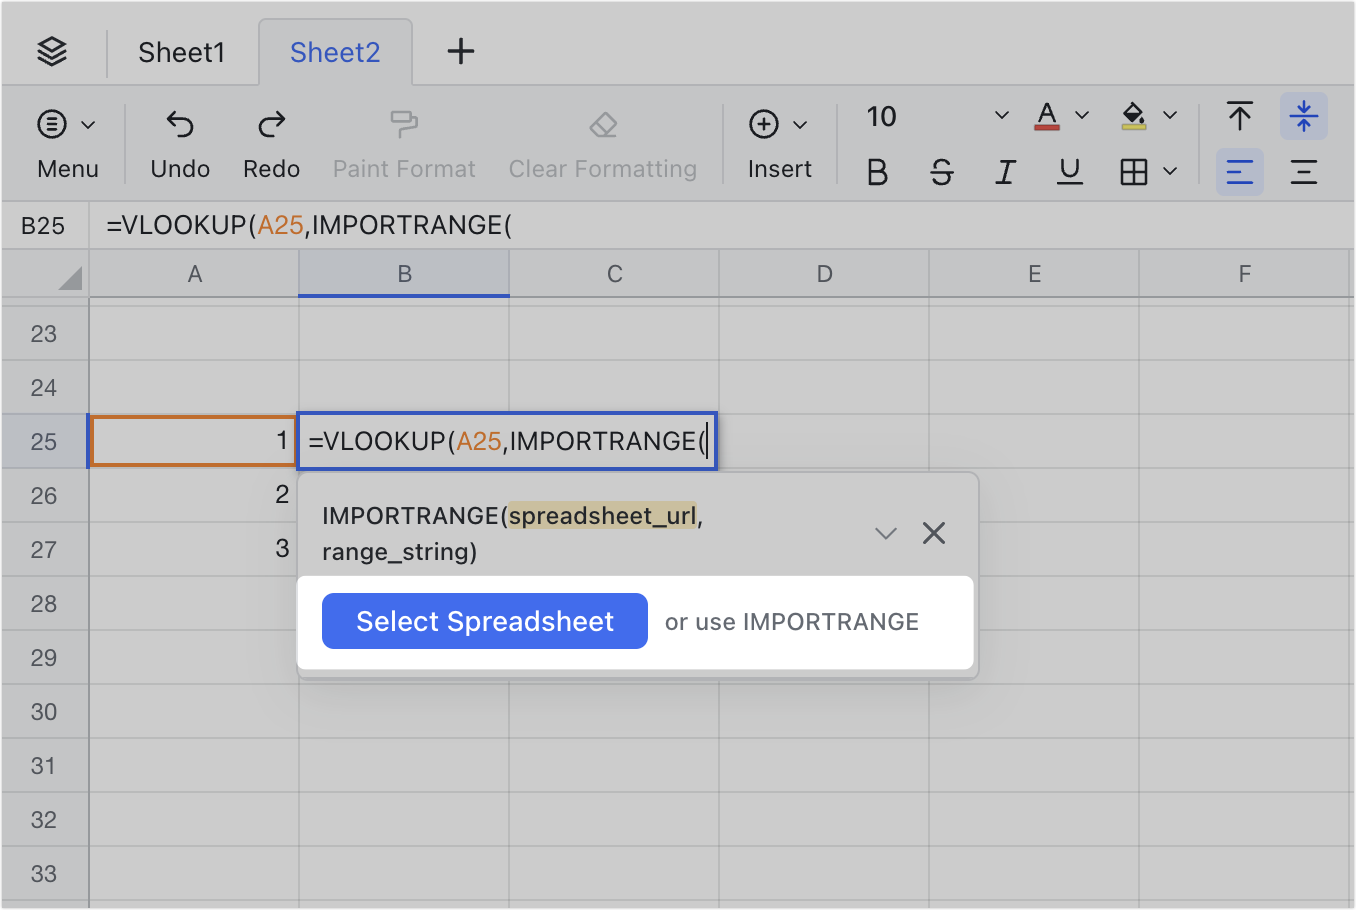Click the Select Spreadsheet button
The image size is (1356, 910).
coord(484,621)
